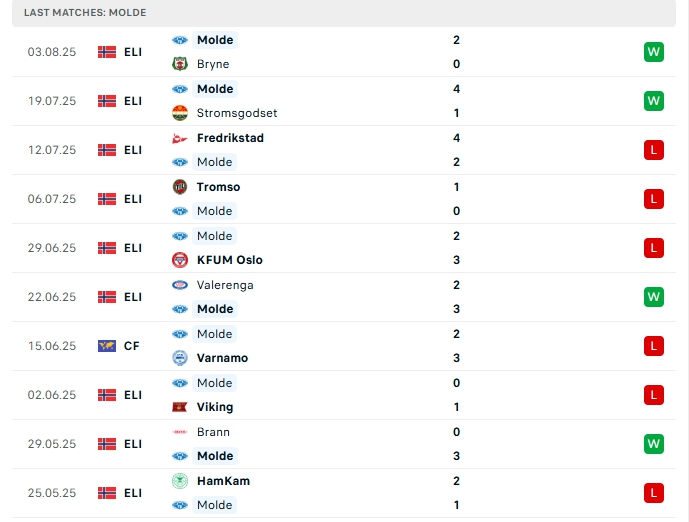
Task: Click the red L badge for Viking match
Action: coord(654,395)
